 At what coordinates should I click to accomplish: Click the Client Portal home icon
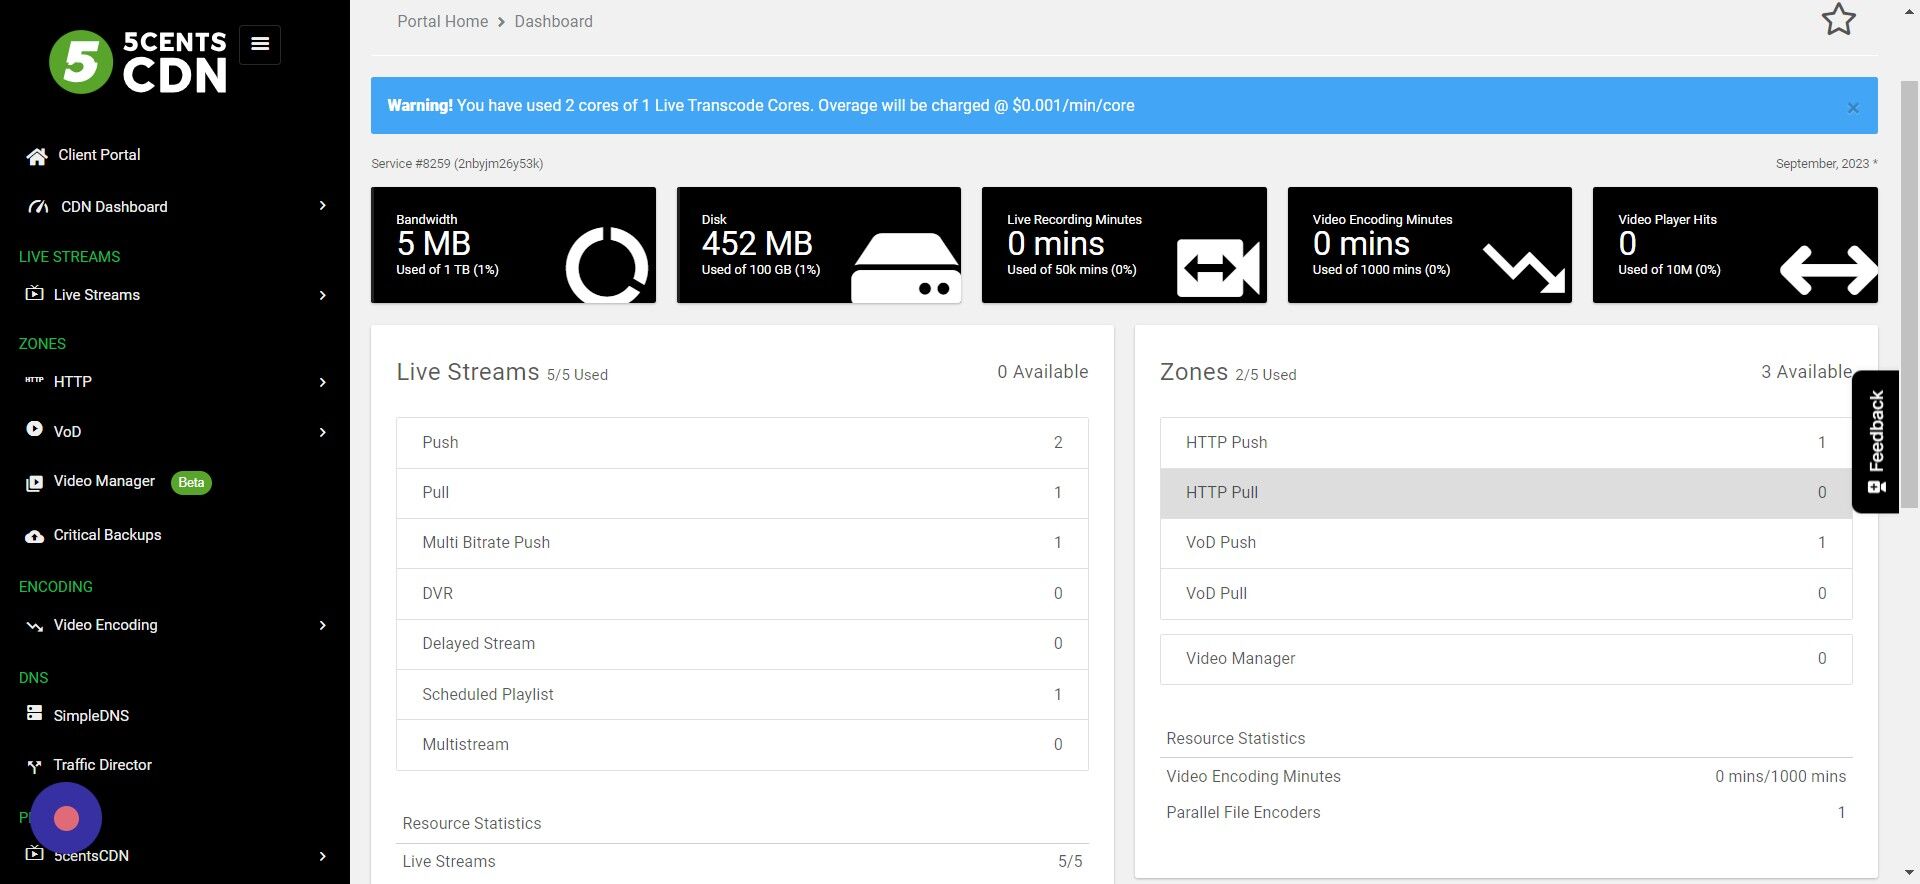pyautogui.click(x=37, y=156)
